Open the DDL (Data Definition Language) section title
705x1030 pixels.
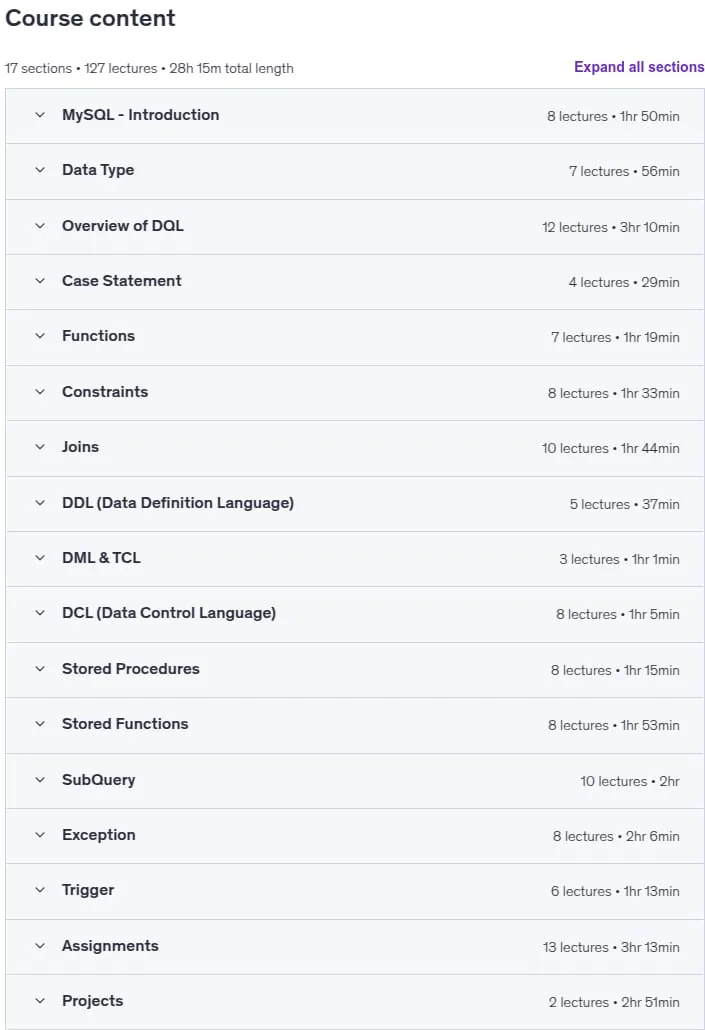[178, 503]
